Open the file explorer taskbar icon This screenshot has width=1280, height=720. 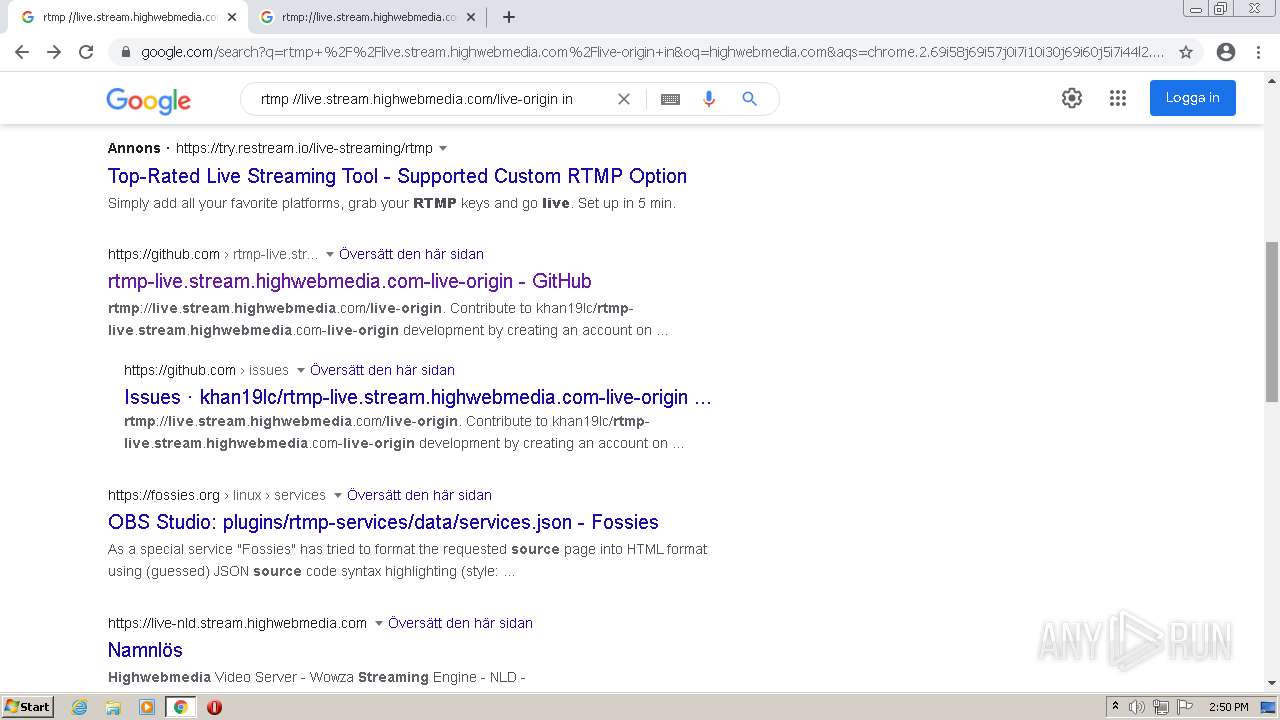[x=113, y=707]
